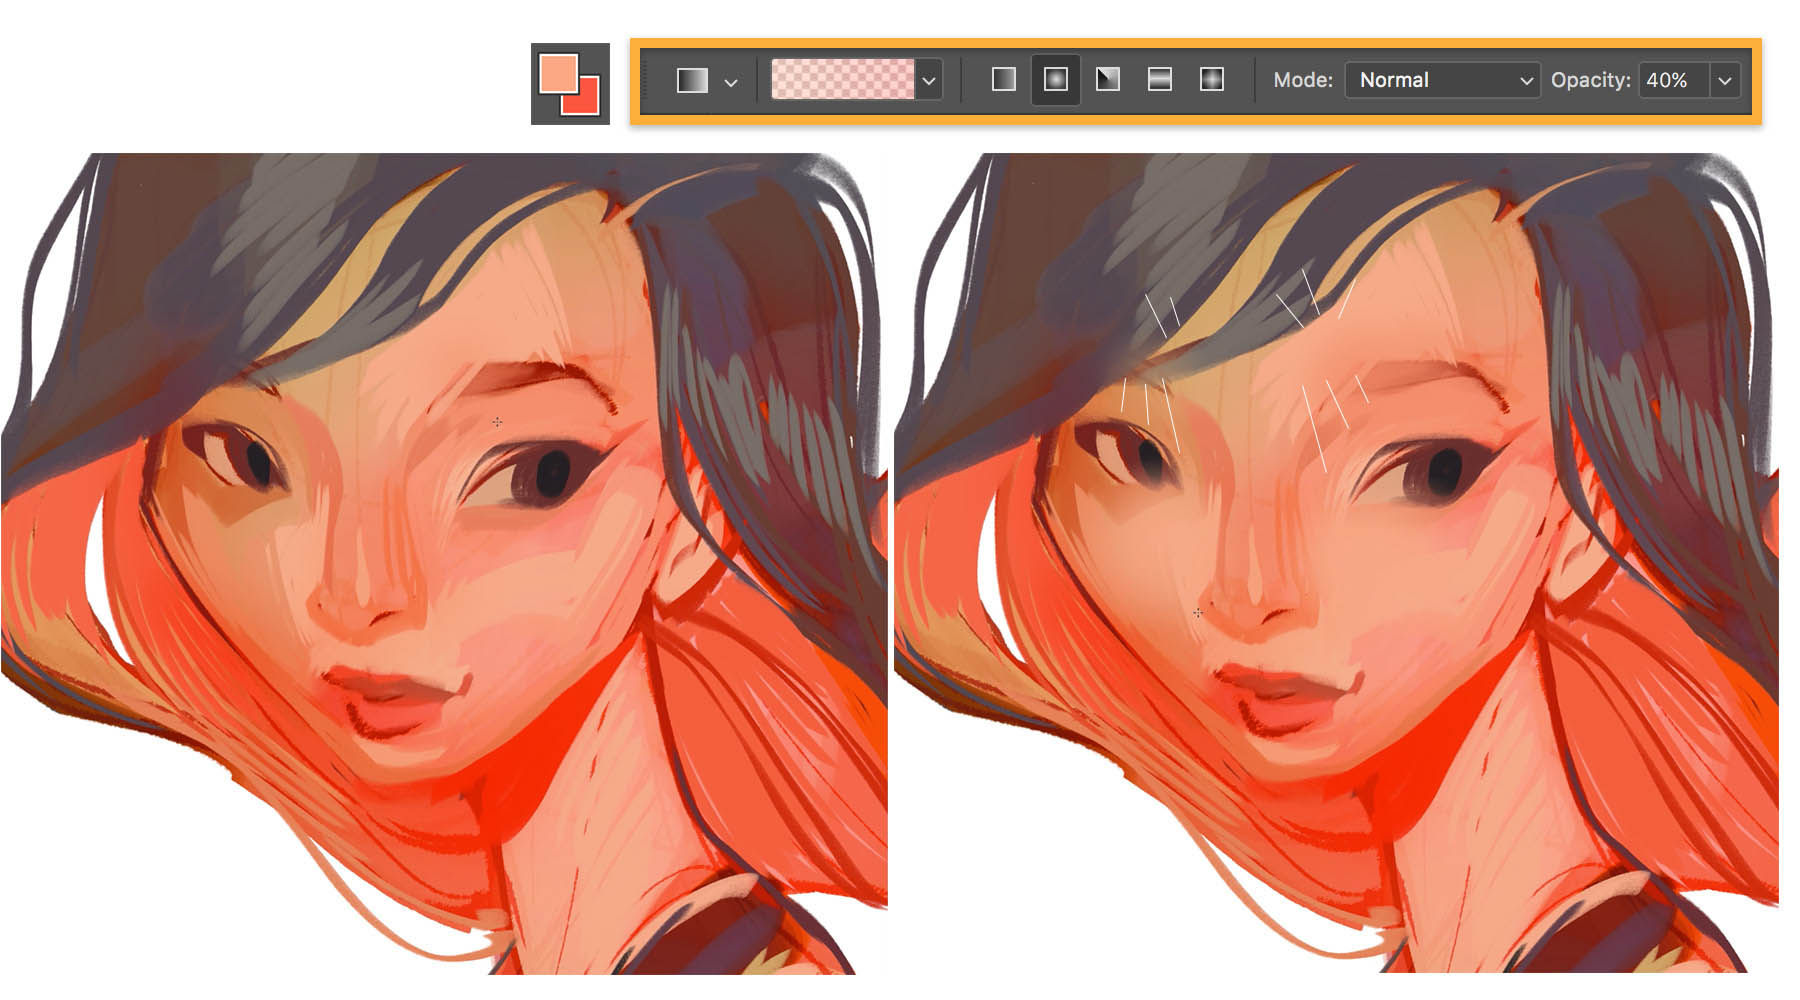
Task: Click the Opacity label in the options bar
Action: [1591, 81]
